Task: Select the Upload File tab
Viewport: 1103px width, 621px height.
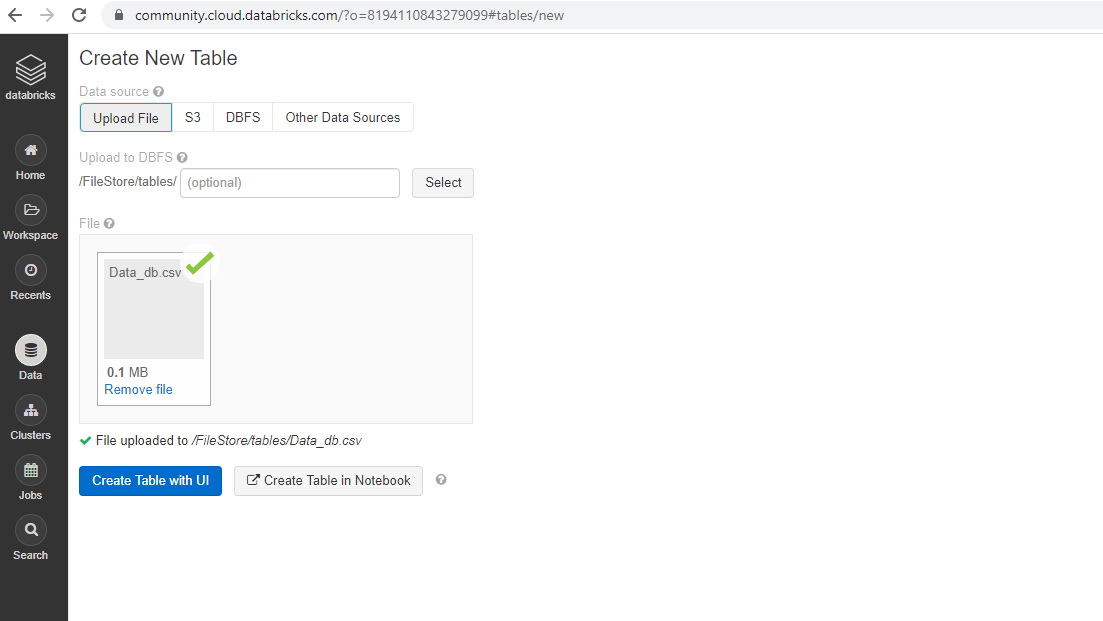Action: click(x=126, y=117)
